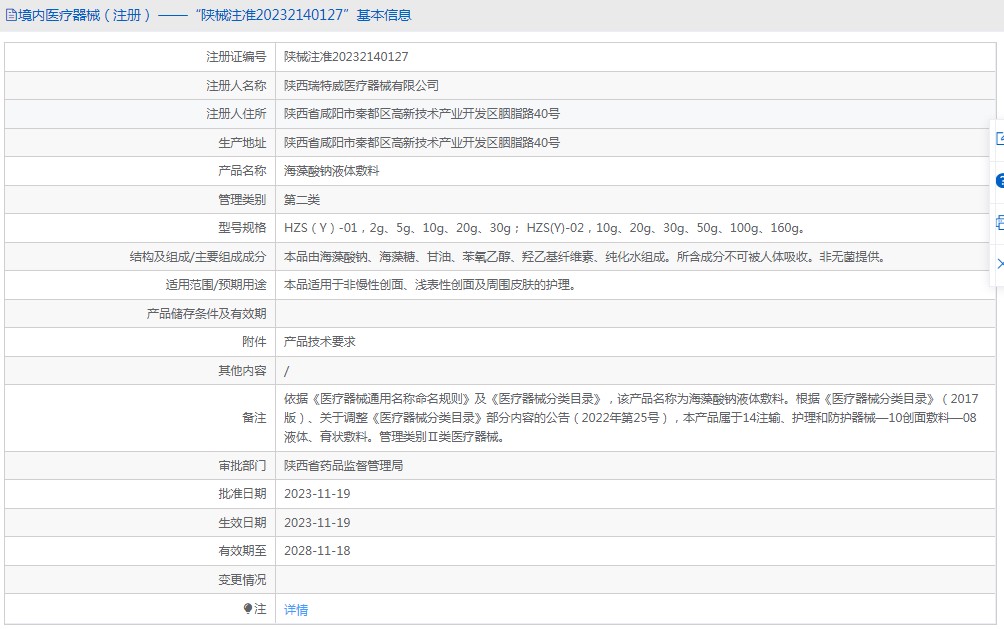
Task: Select 陕西瑞特威医疗器械有限公司 registrant name
Action: (362, 85)
